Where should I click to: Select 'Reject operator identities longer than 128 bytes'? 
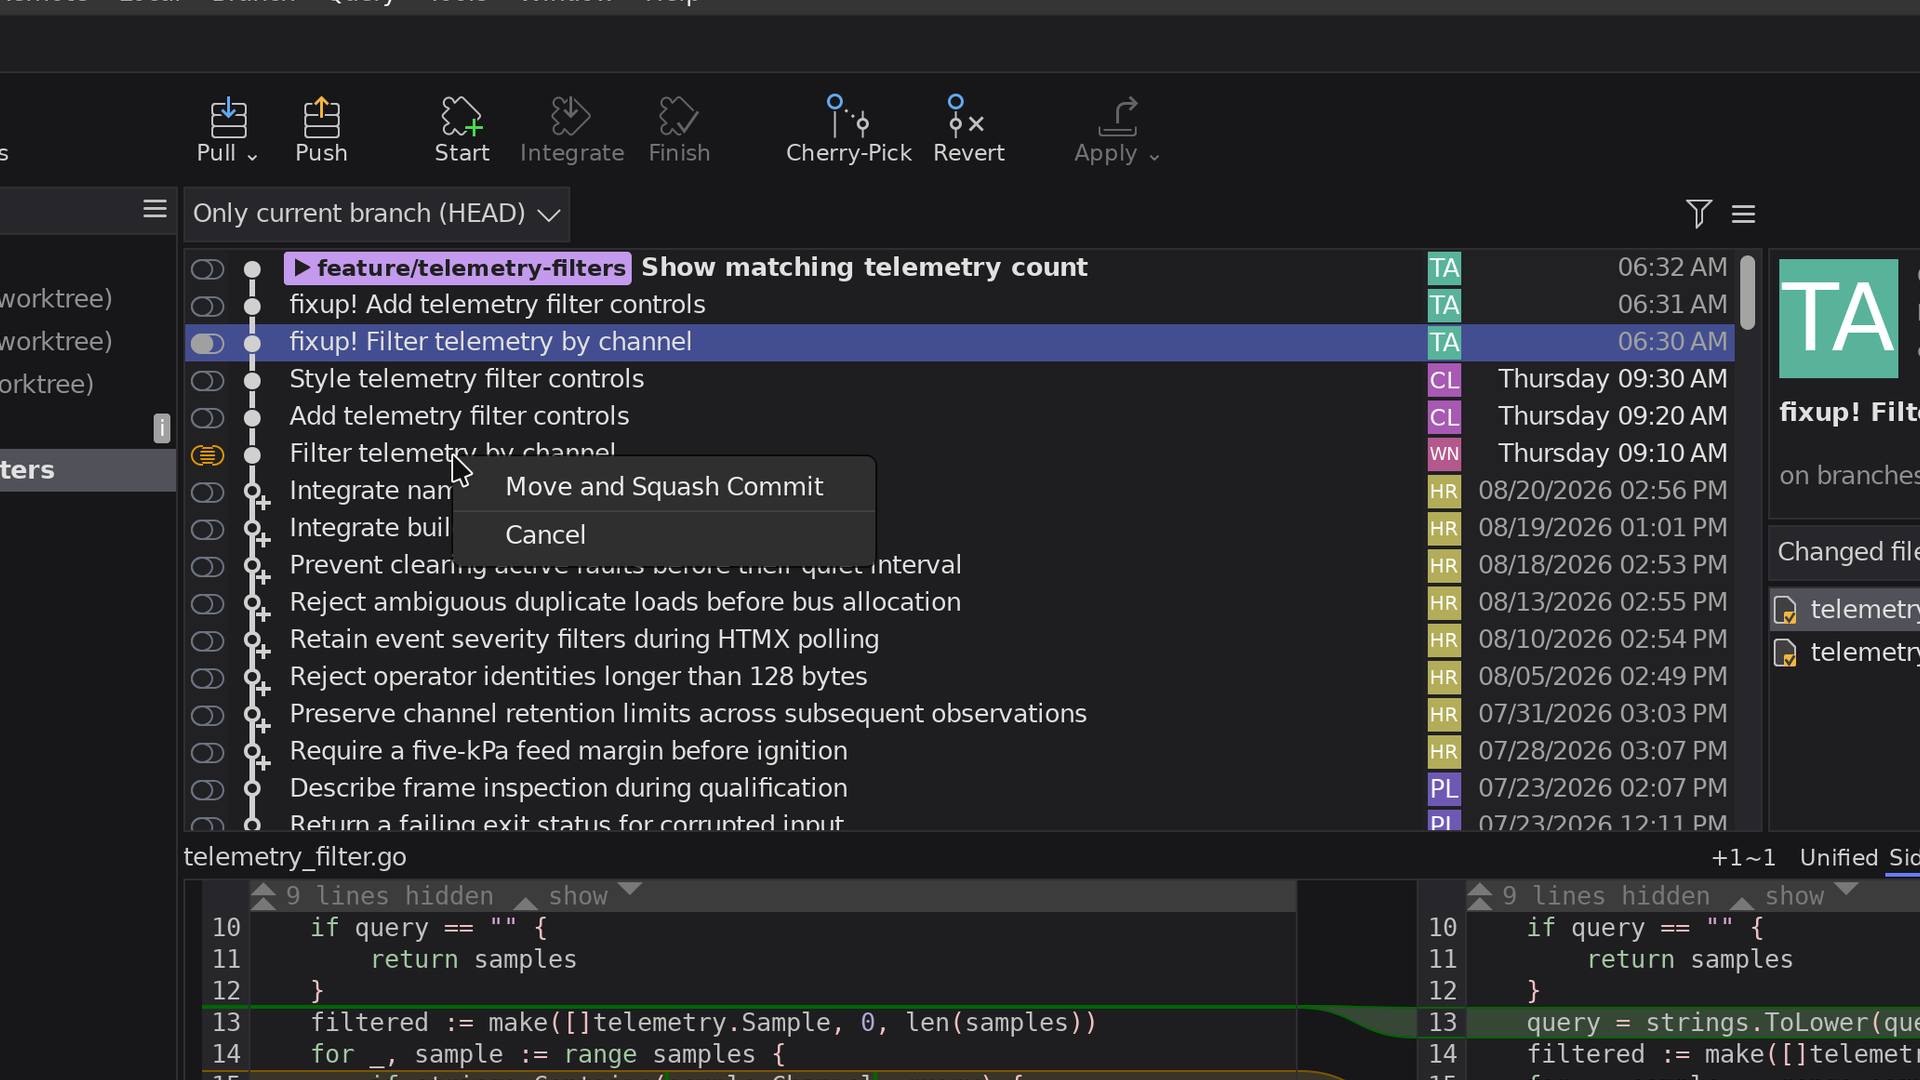tap(960, 677)
